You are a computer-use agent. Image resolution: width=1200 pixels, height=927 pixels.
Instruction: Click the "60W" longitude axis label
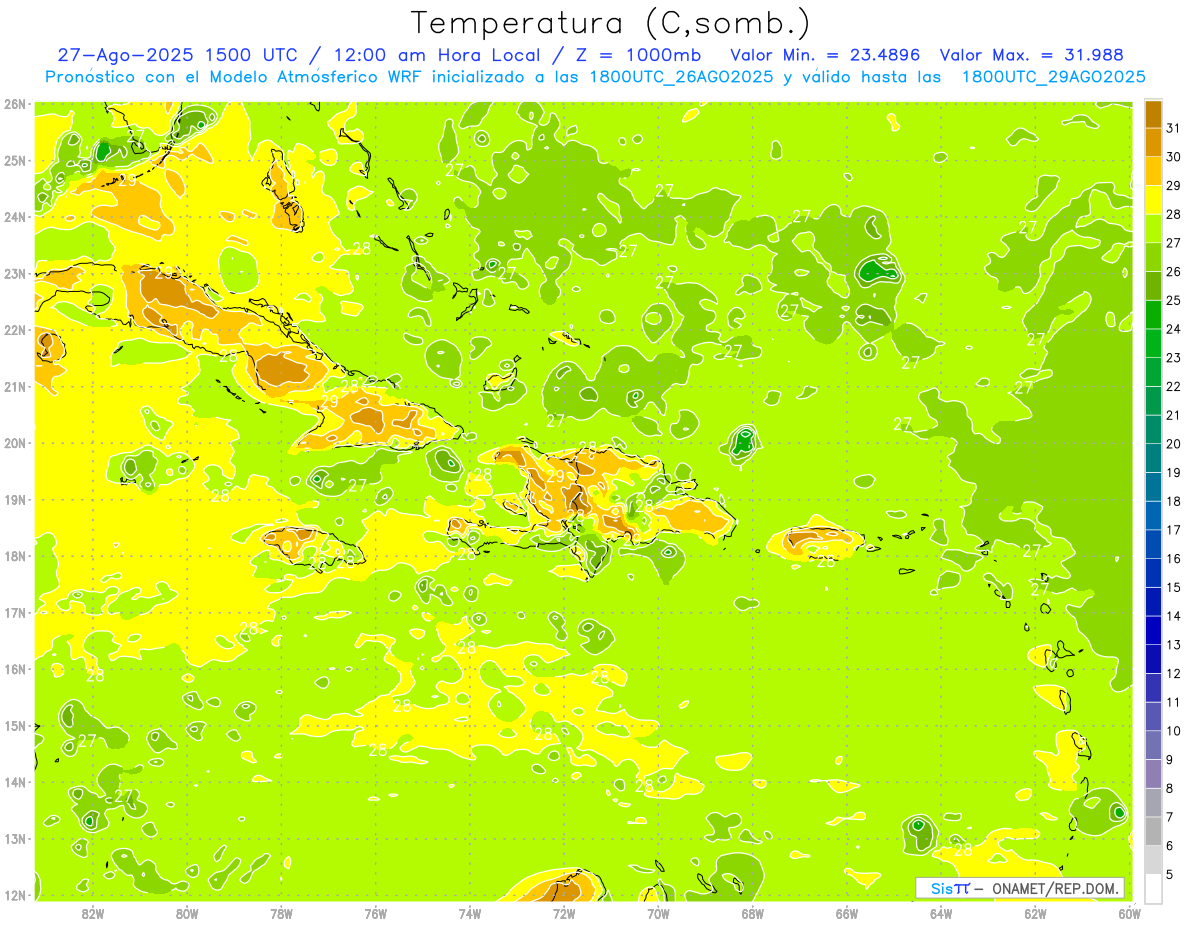(1129, 912)
